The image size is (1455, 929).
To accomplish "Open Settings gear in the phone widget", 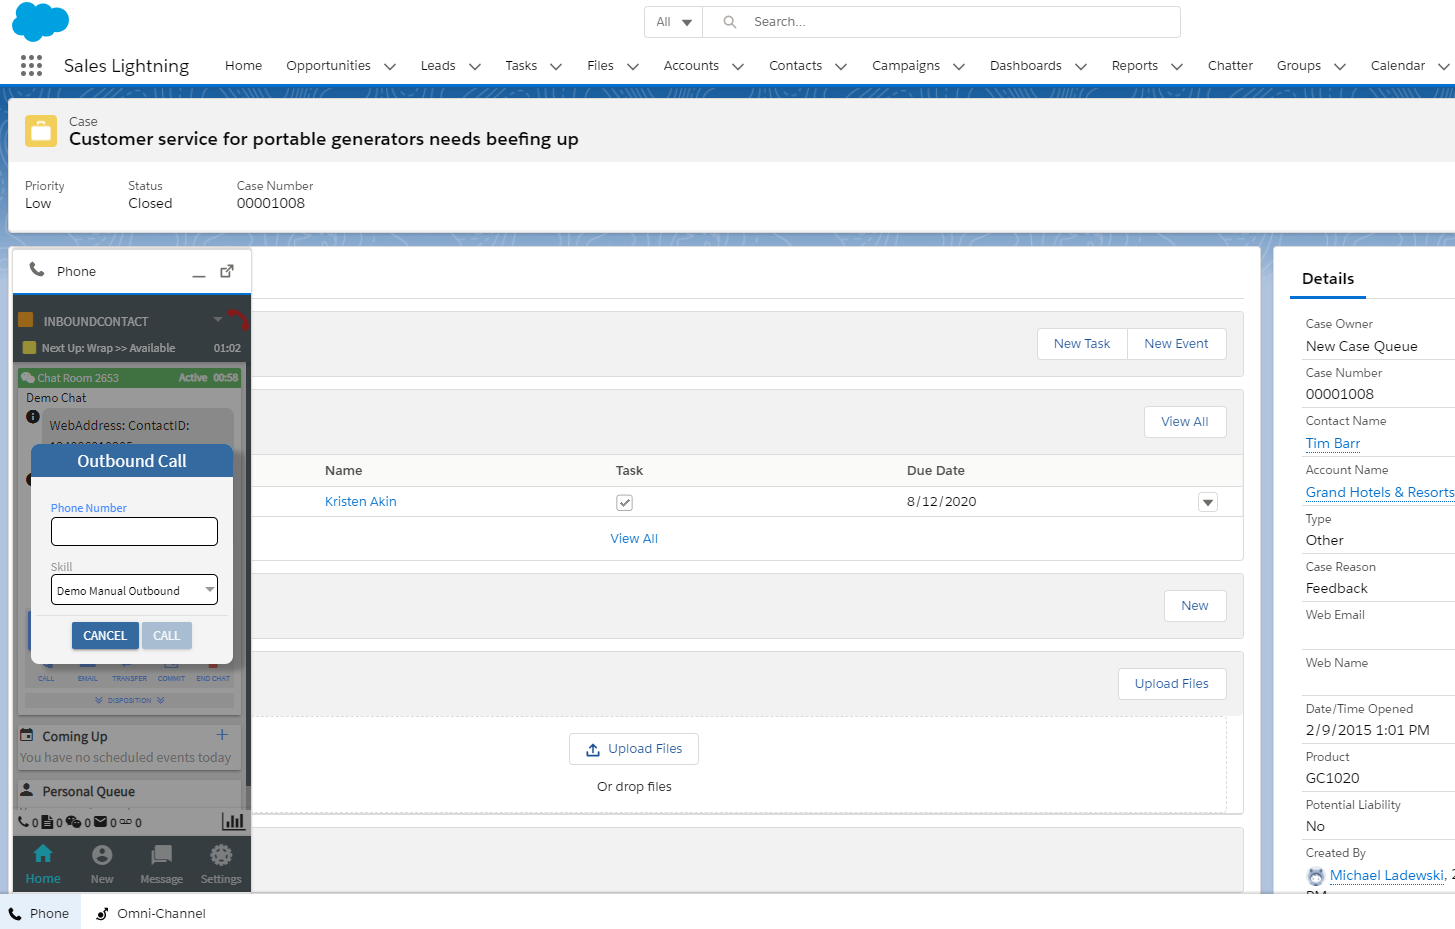I will [220, 860].
